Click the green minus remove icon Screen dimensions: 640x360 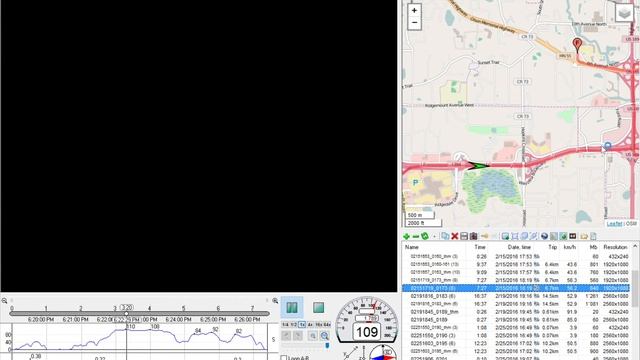(416, 236)
